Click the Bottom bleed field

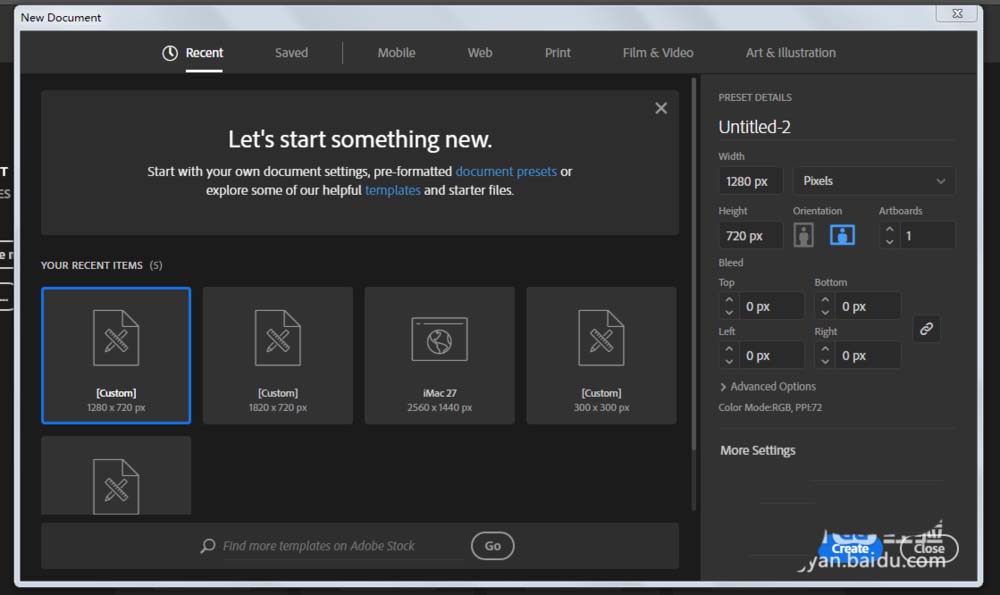[x=867, y=307]
